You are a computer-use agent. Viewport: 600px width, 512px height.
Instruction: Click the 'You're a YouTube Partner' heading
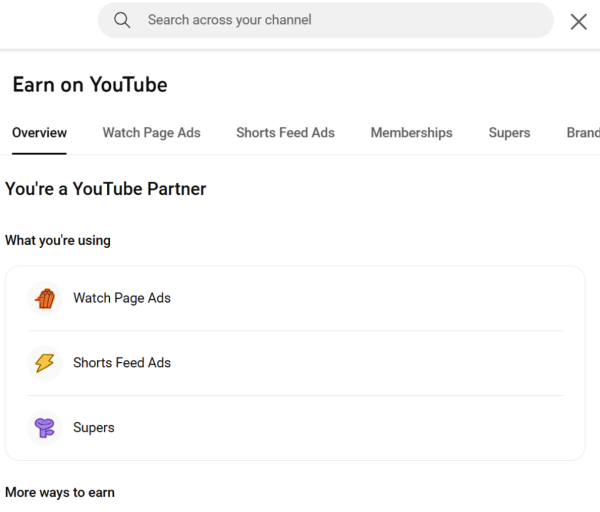tap(105, 188)
